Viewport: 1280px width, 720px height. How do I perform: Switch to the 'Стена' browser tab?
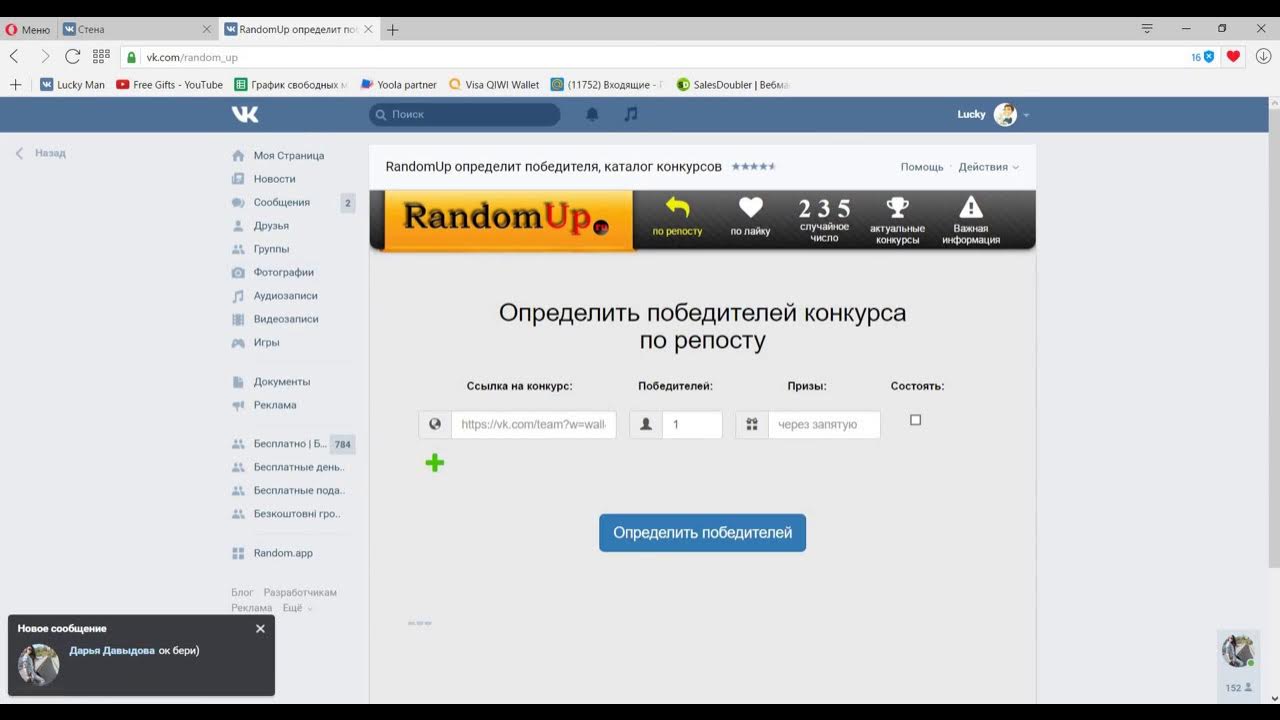[138, 30]
